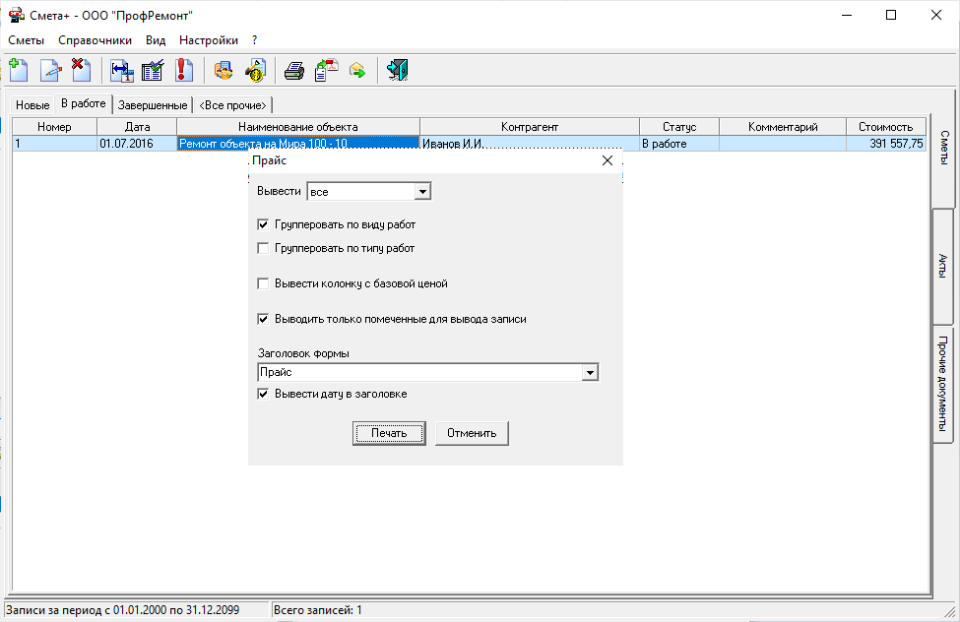
Task: Select the vertical Сметы side tab
Action: click(943, 148)
